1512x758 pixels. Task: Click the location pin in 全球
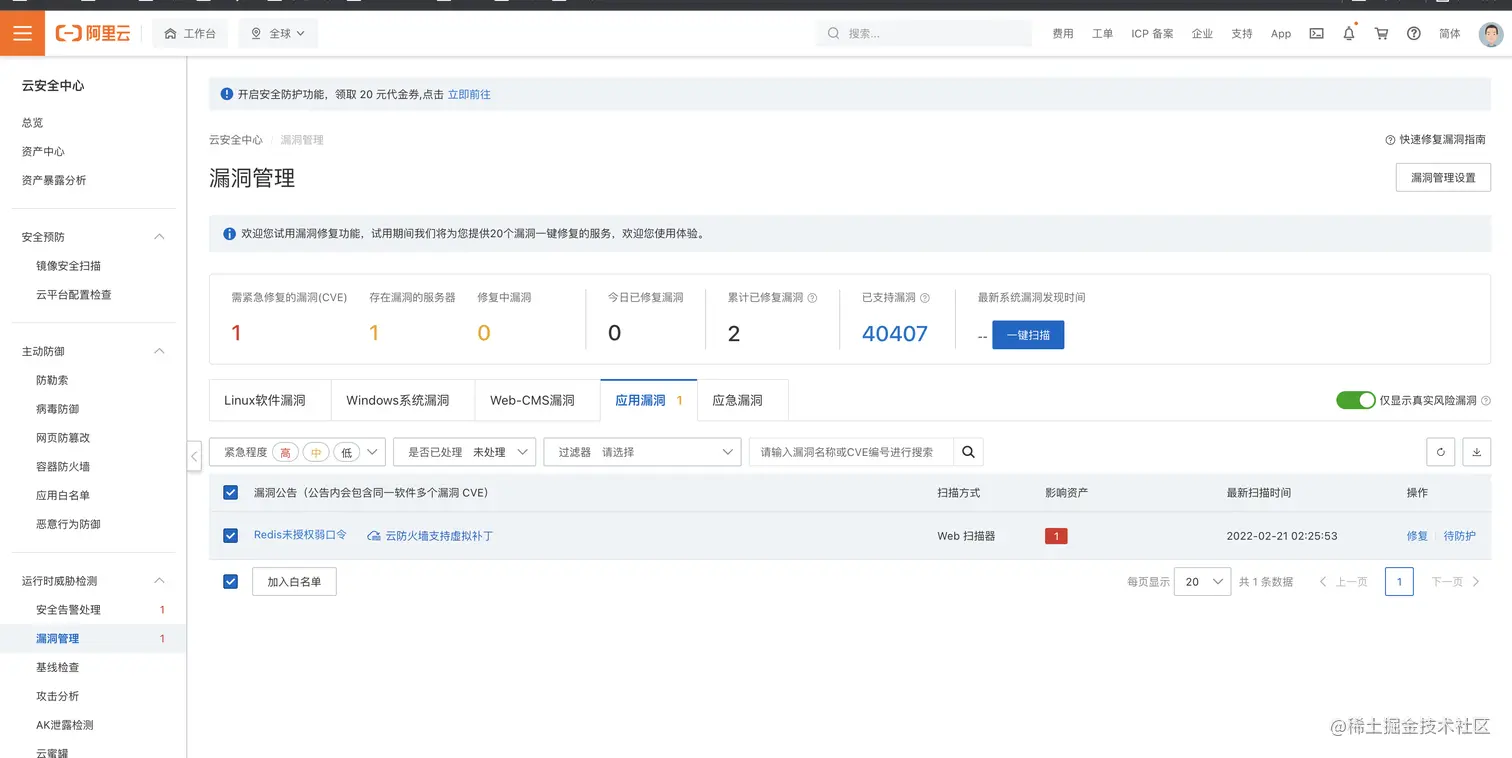(256, 34)
